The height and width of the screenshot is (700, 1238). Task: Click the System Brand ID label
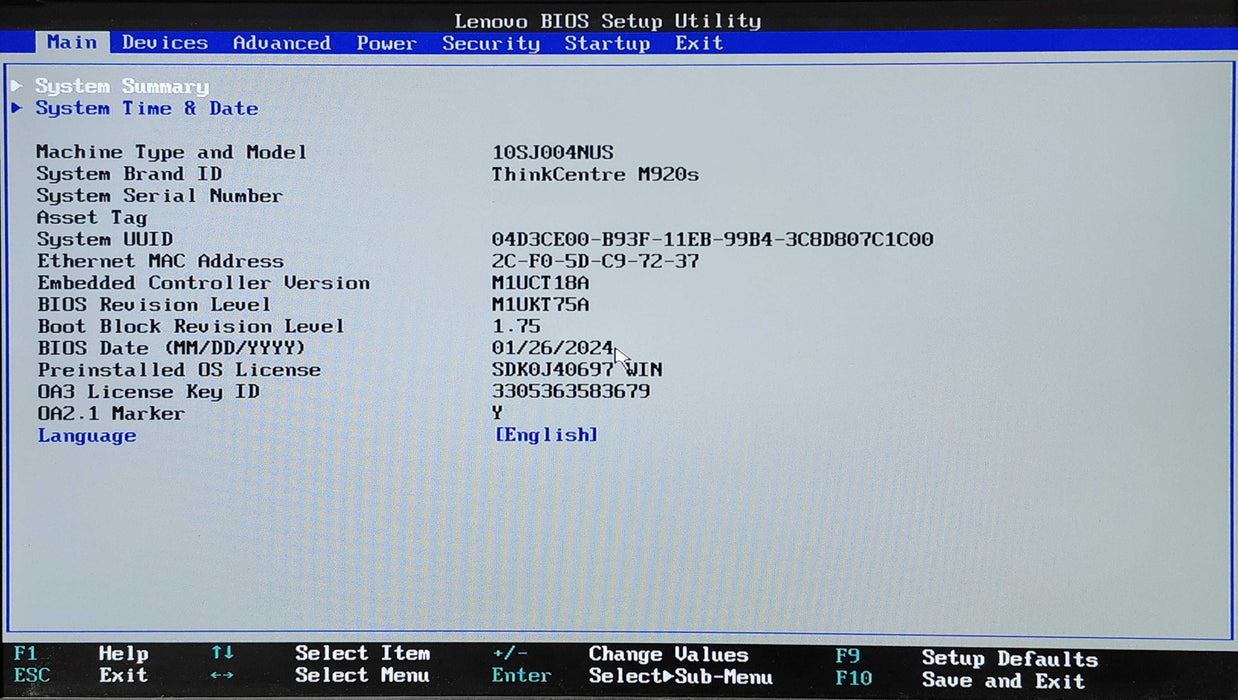pyautogui.click(x=129, y=174)
